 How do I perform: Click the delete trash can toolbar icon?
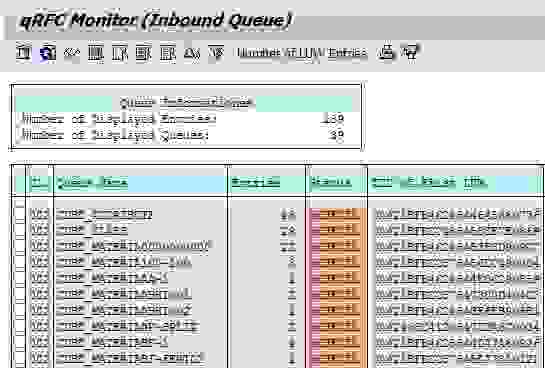[x=23, y=53]
